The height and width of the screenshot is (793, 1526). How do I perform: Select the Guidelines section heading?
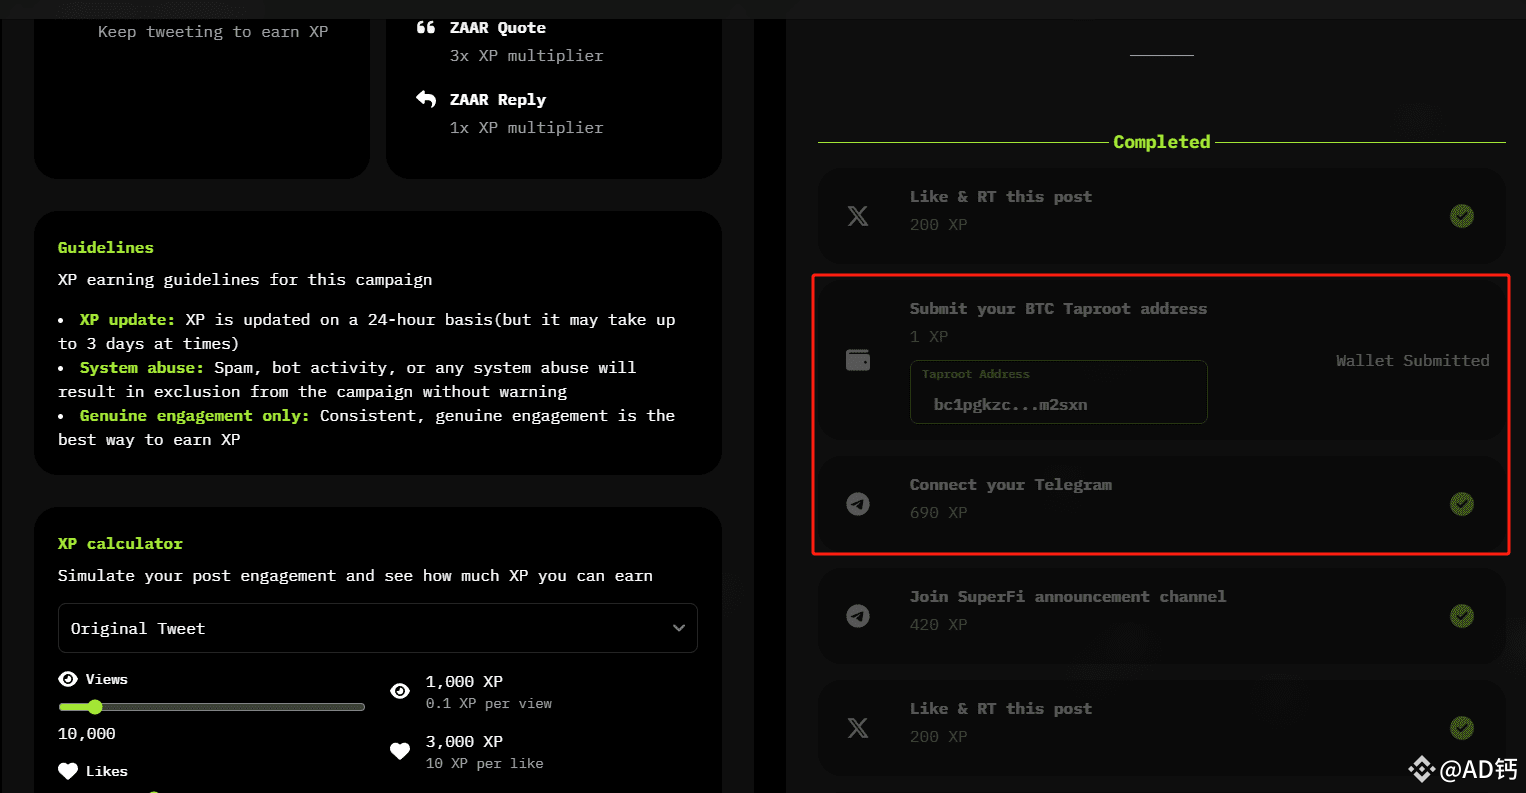point(105,247)
